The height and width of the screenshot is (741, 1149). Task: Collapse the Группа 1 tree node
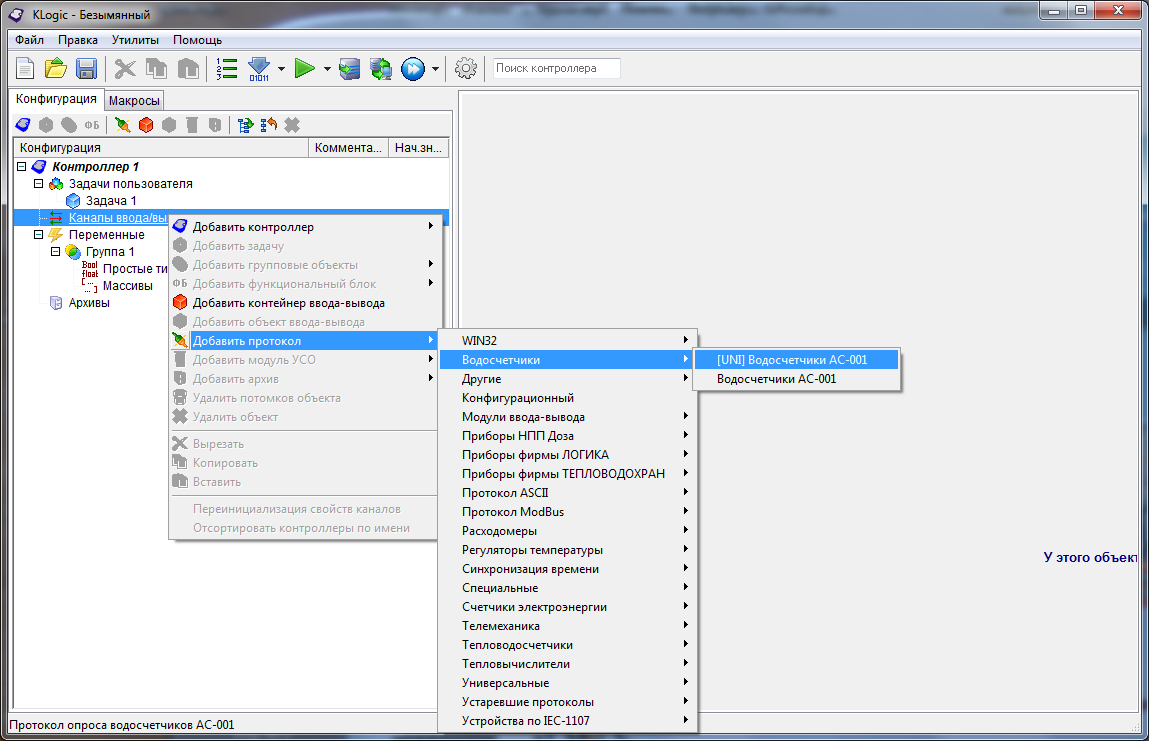coord(56,252)
